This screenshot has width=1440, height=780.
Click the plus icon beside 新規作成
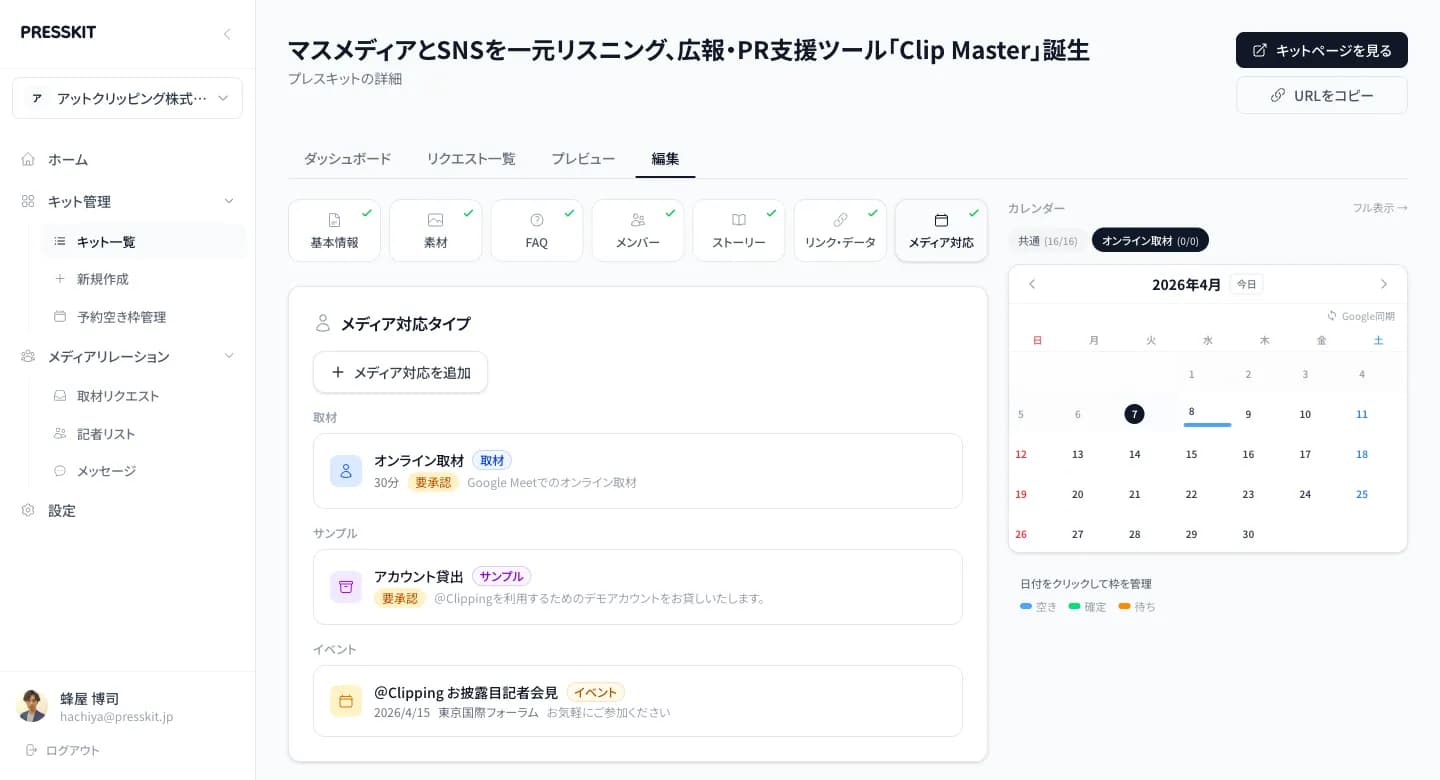click(x=60, y=279)
